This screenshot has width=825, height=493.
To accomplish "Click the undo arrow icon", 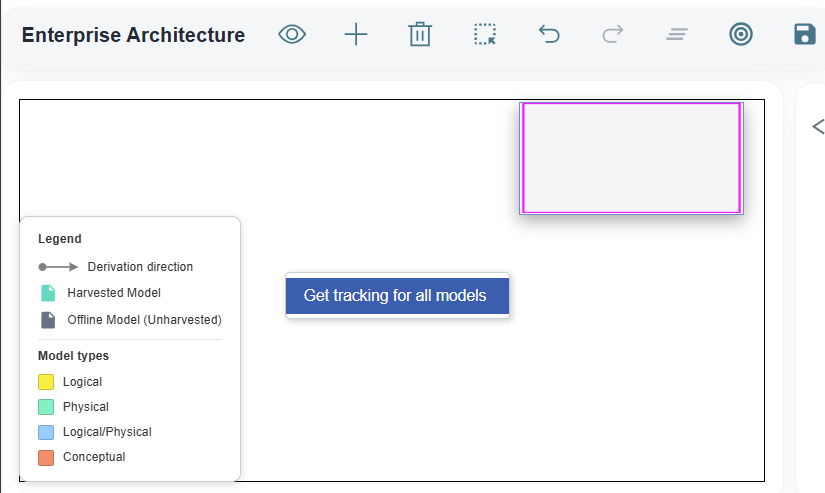I will [549, 35].
